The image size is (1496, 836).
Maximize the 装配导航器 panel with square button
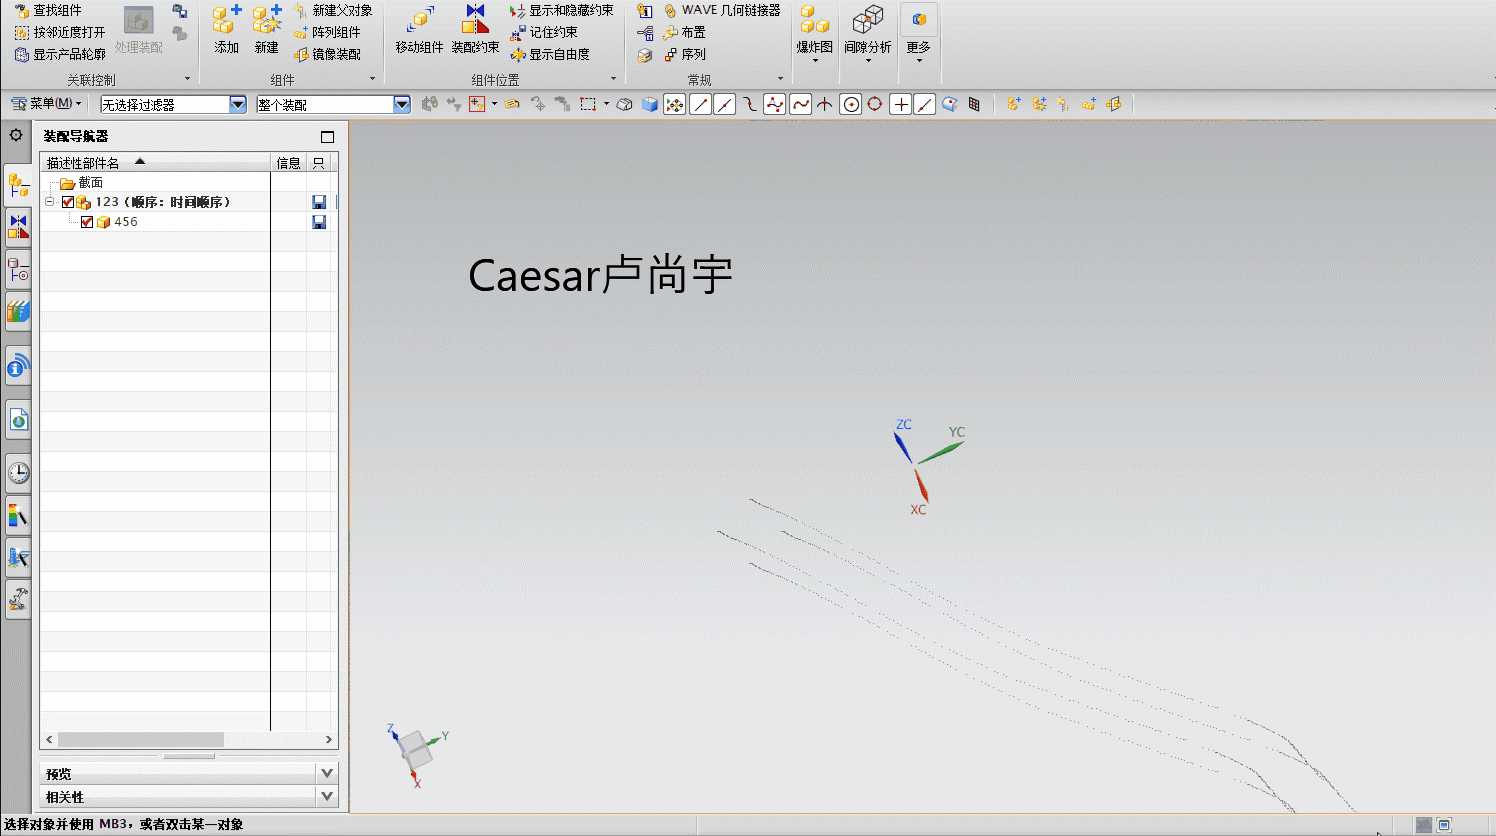[x=327, y=137]
